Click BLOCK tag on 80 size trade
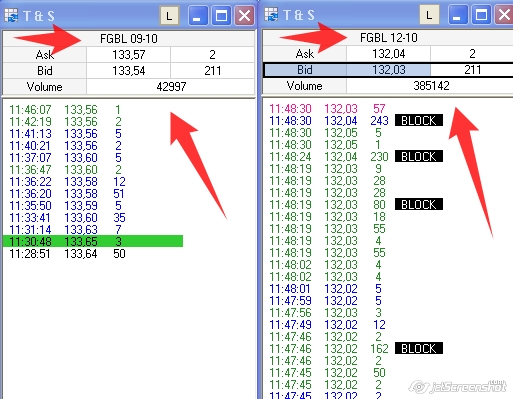The image size is (513, 399). point(419,204)
